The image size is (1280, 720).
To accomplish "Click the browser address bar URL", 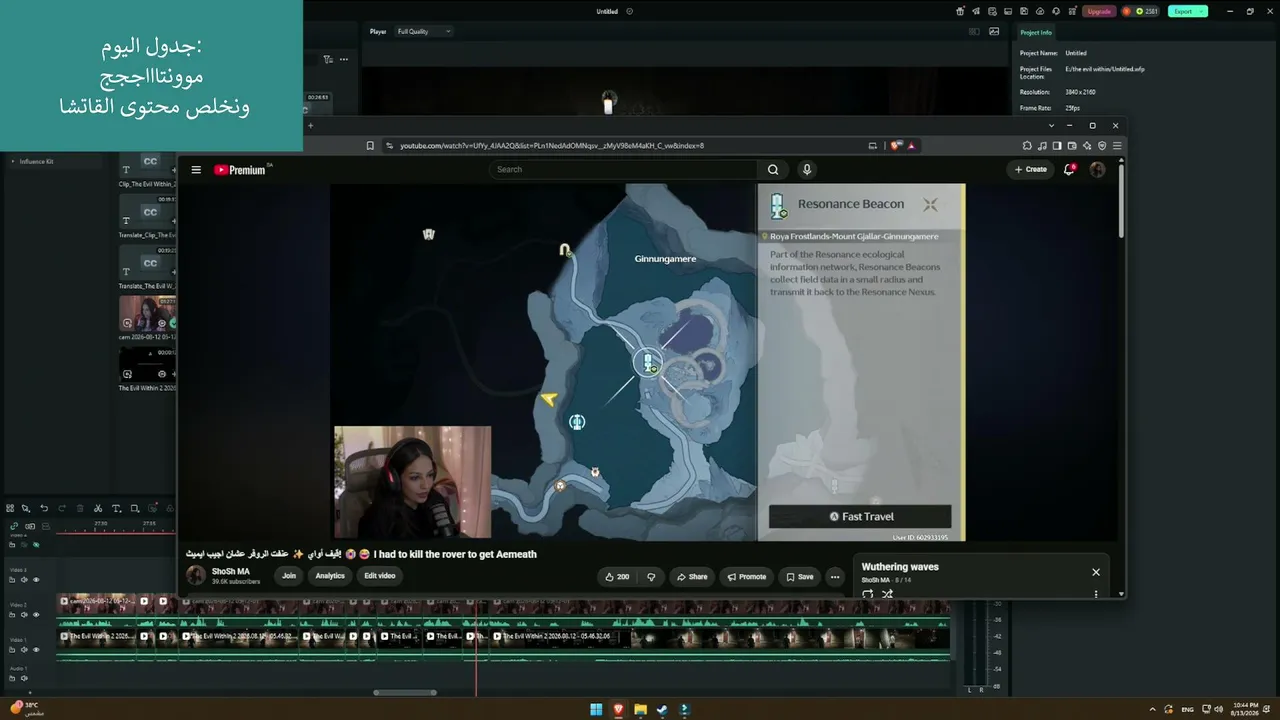I will (x=552, y=146).
